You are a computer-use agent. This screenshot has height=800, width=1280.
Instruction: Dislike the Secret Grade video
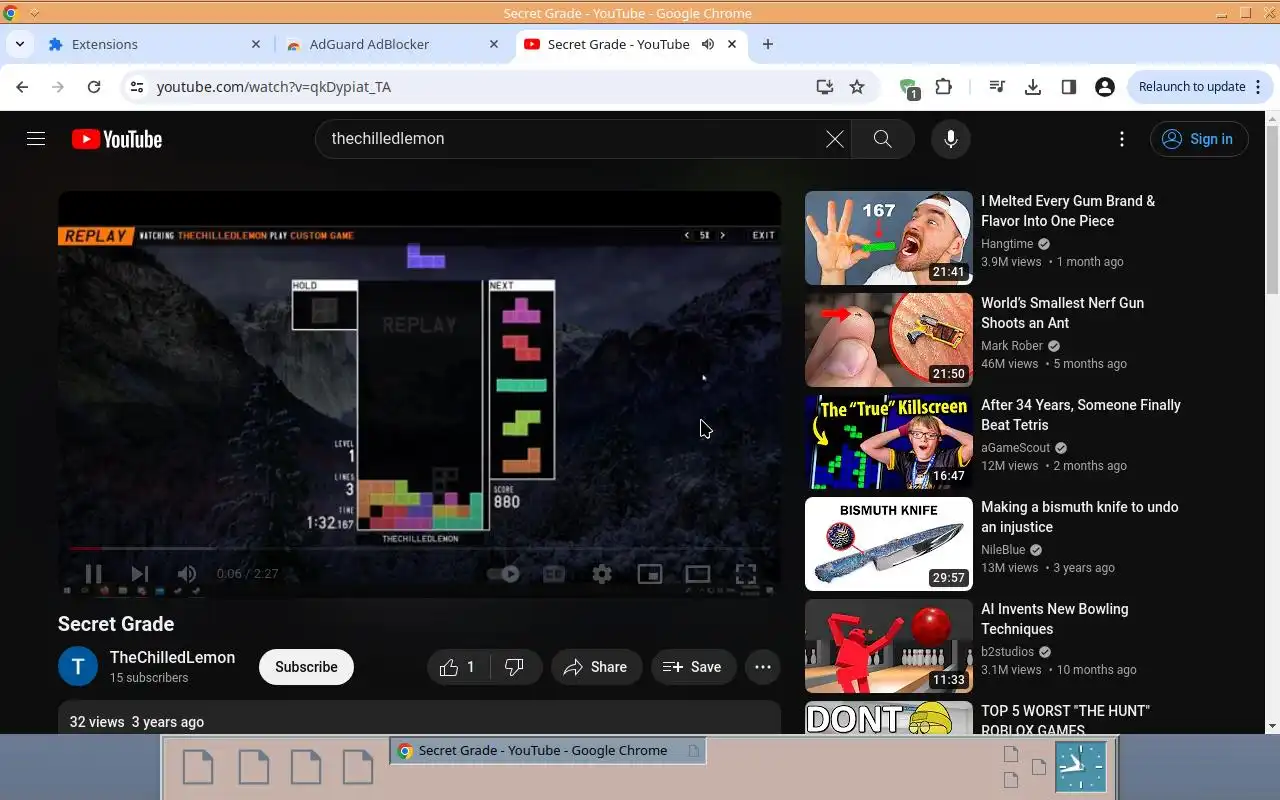point(515,667)
